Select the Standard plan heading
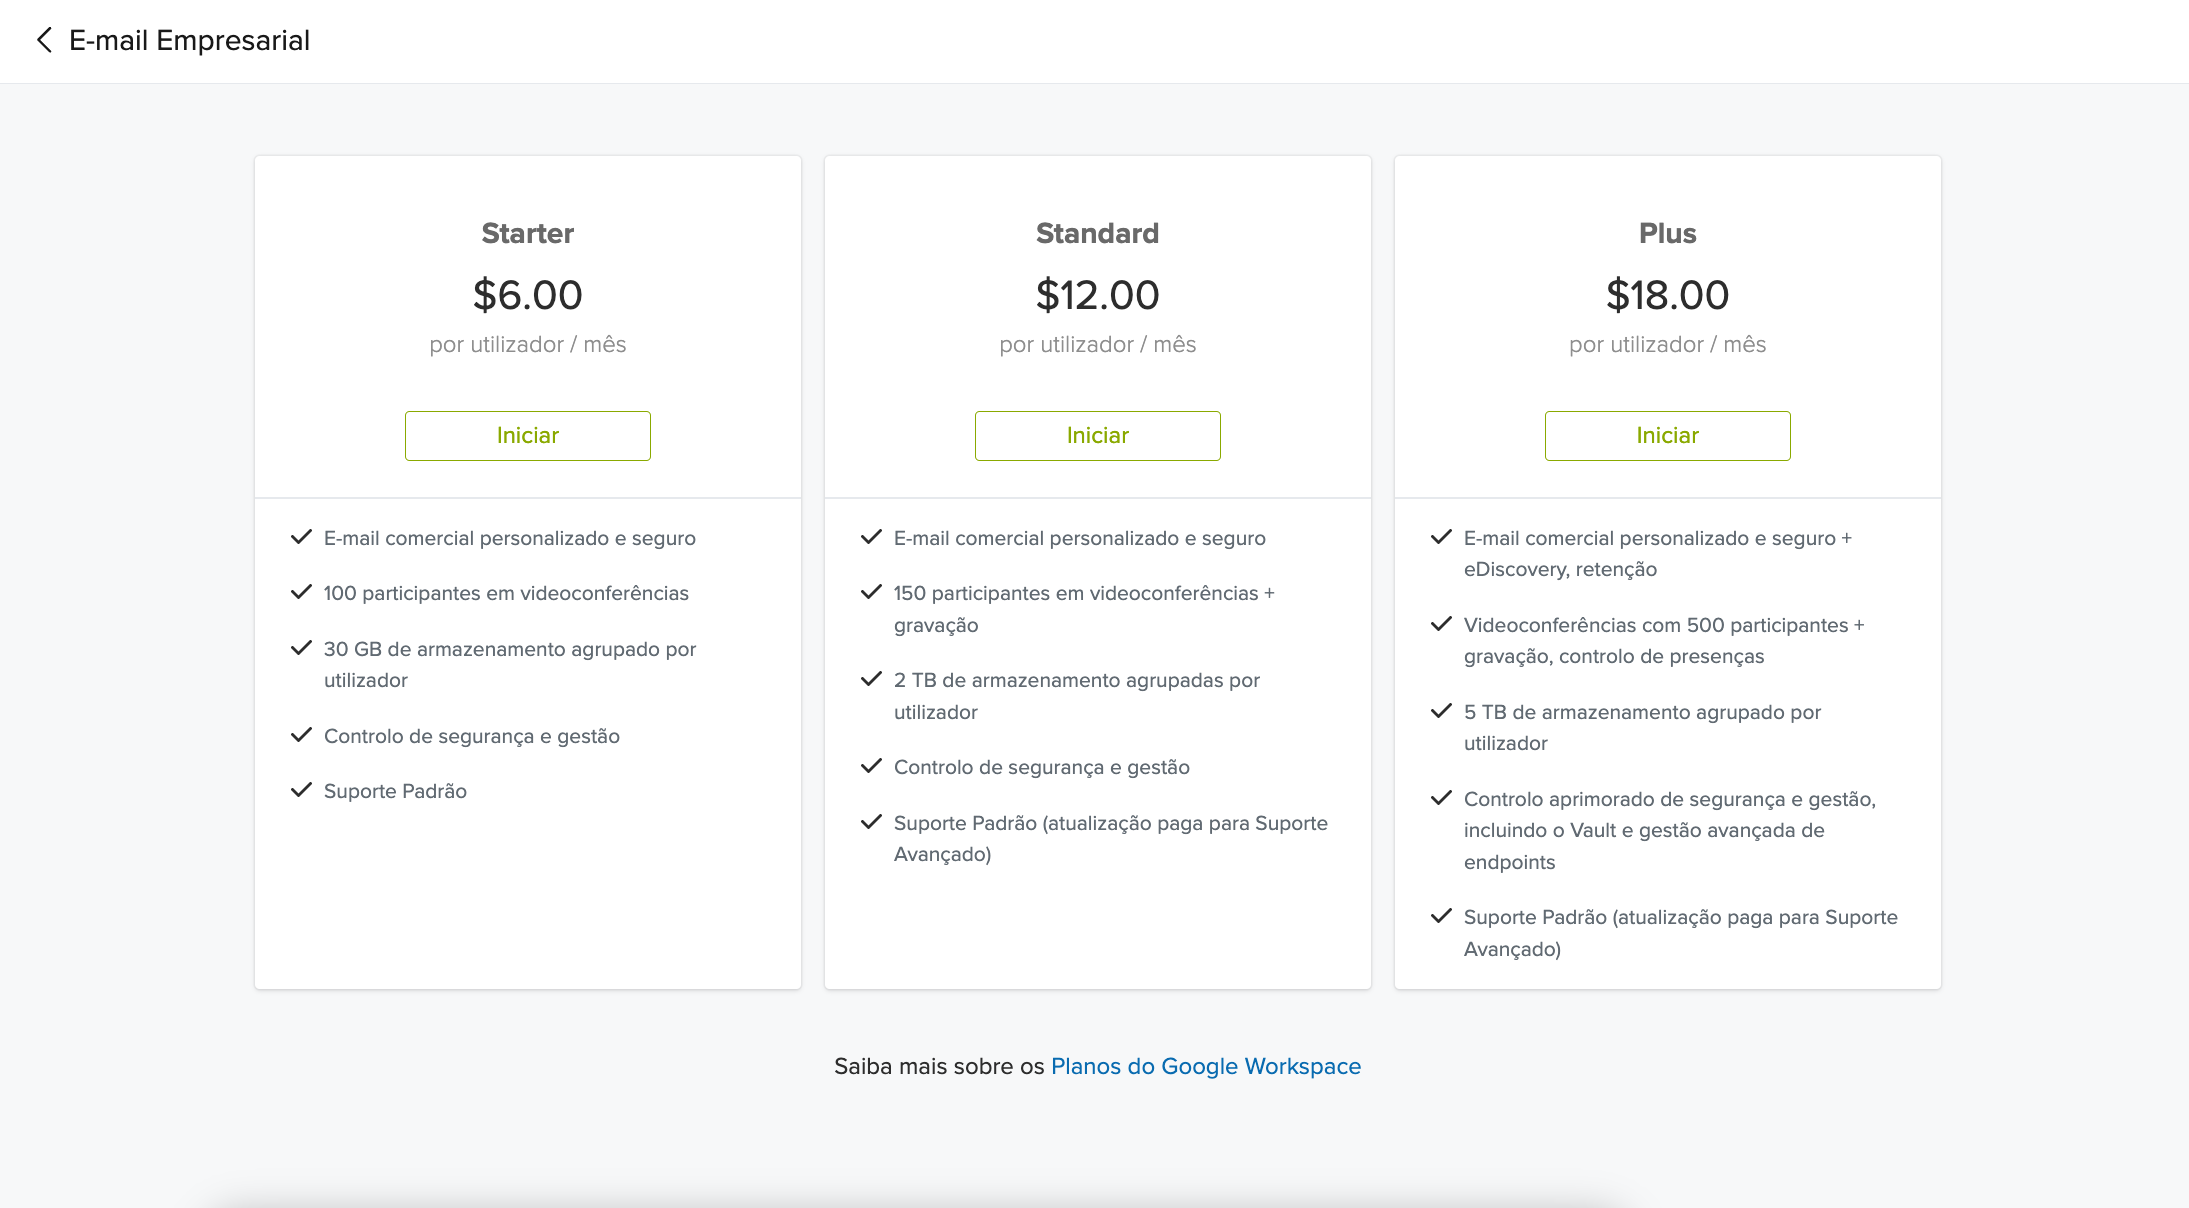 (1097, 233)
